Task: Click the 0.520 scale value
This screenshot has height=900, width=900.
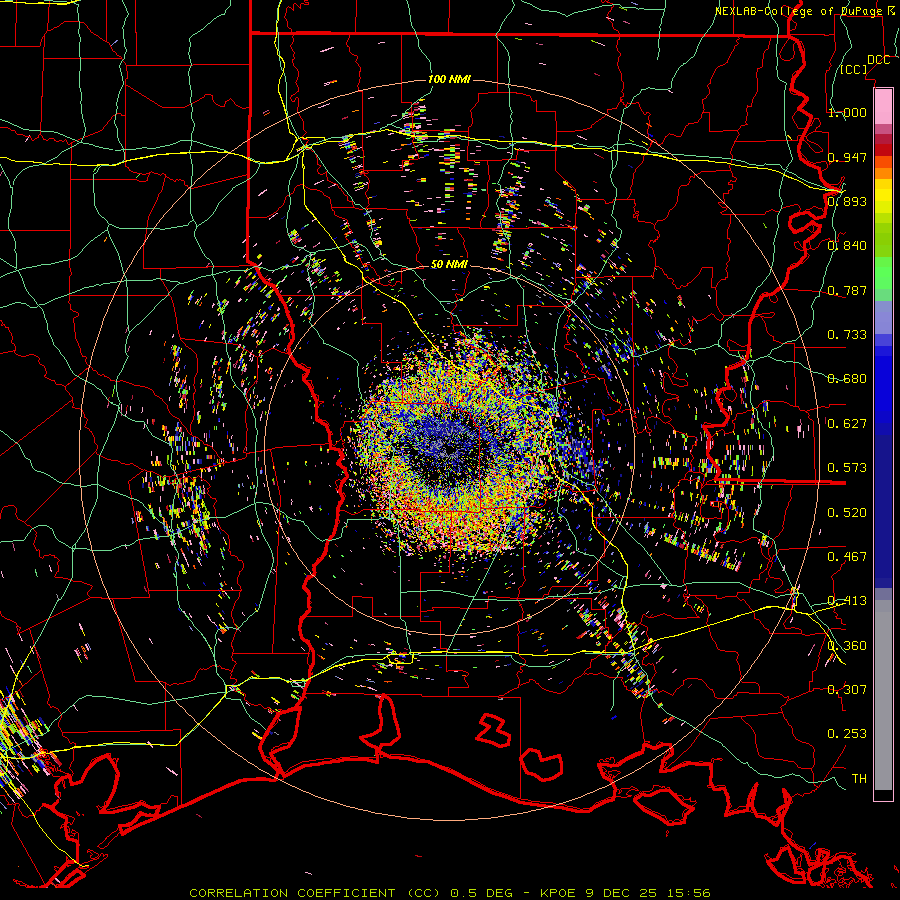Action: pyautogui.click(x=847, y=512)
